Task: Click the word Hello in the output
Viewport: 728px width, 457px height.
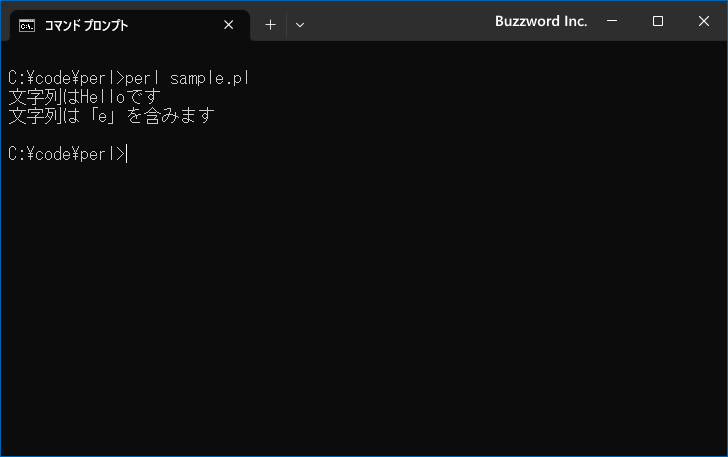Action: [x=103, y=97]
